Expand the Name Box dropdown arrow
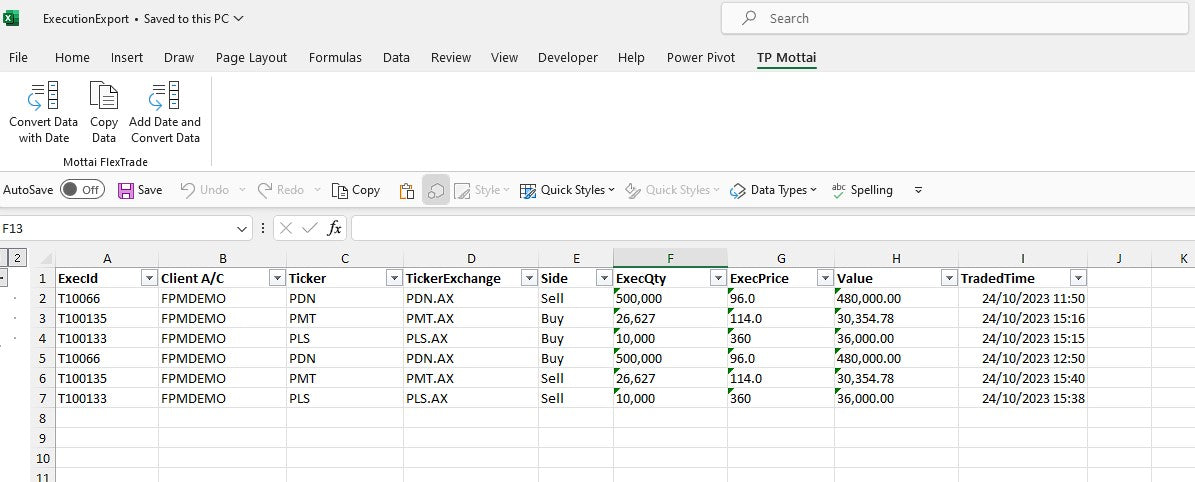This screenshot has width=1195, height=482. pyautogui.click(x=242, y=228)
